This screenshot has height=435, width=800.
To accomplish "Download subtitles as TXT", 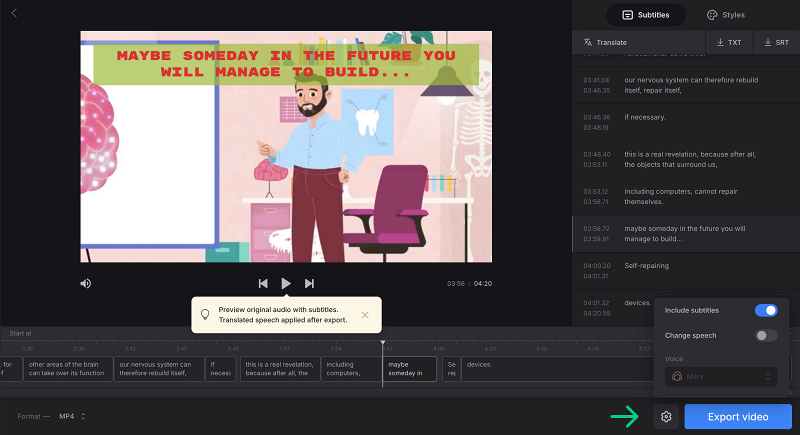I will click(729, 42).
